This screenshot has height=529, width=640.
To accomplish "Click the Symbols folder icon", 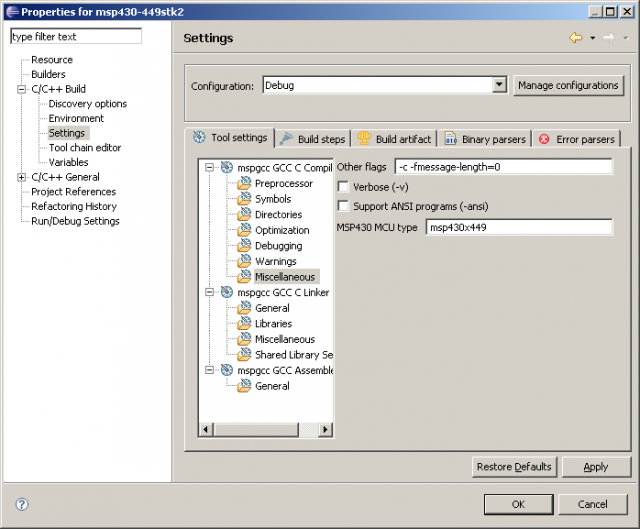I will coord(244,199).
